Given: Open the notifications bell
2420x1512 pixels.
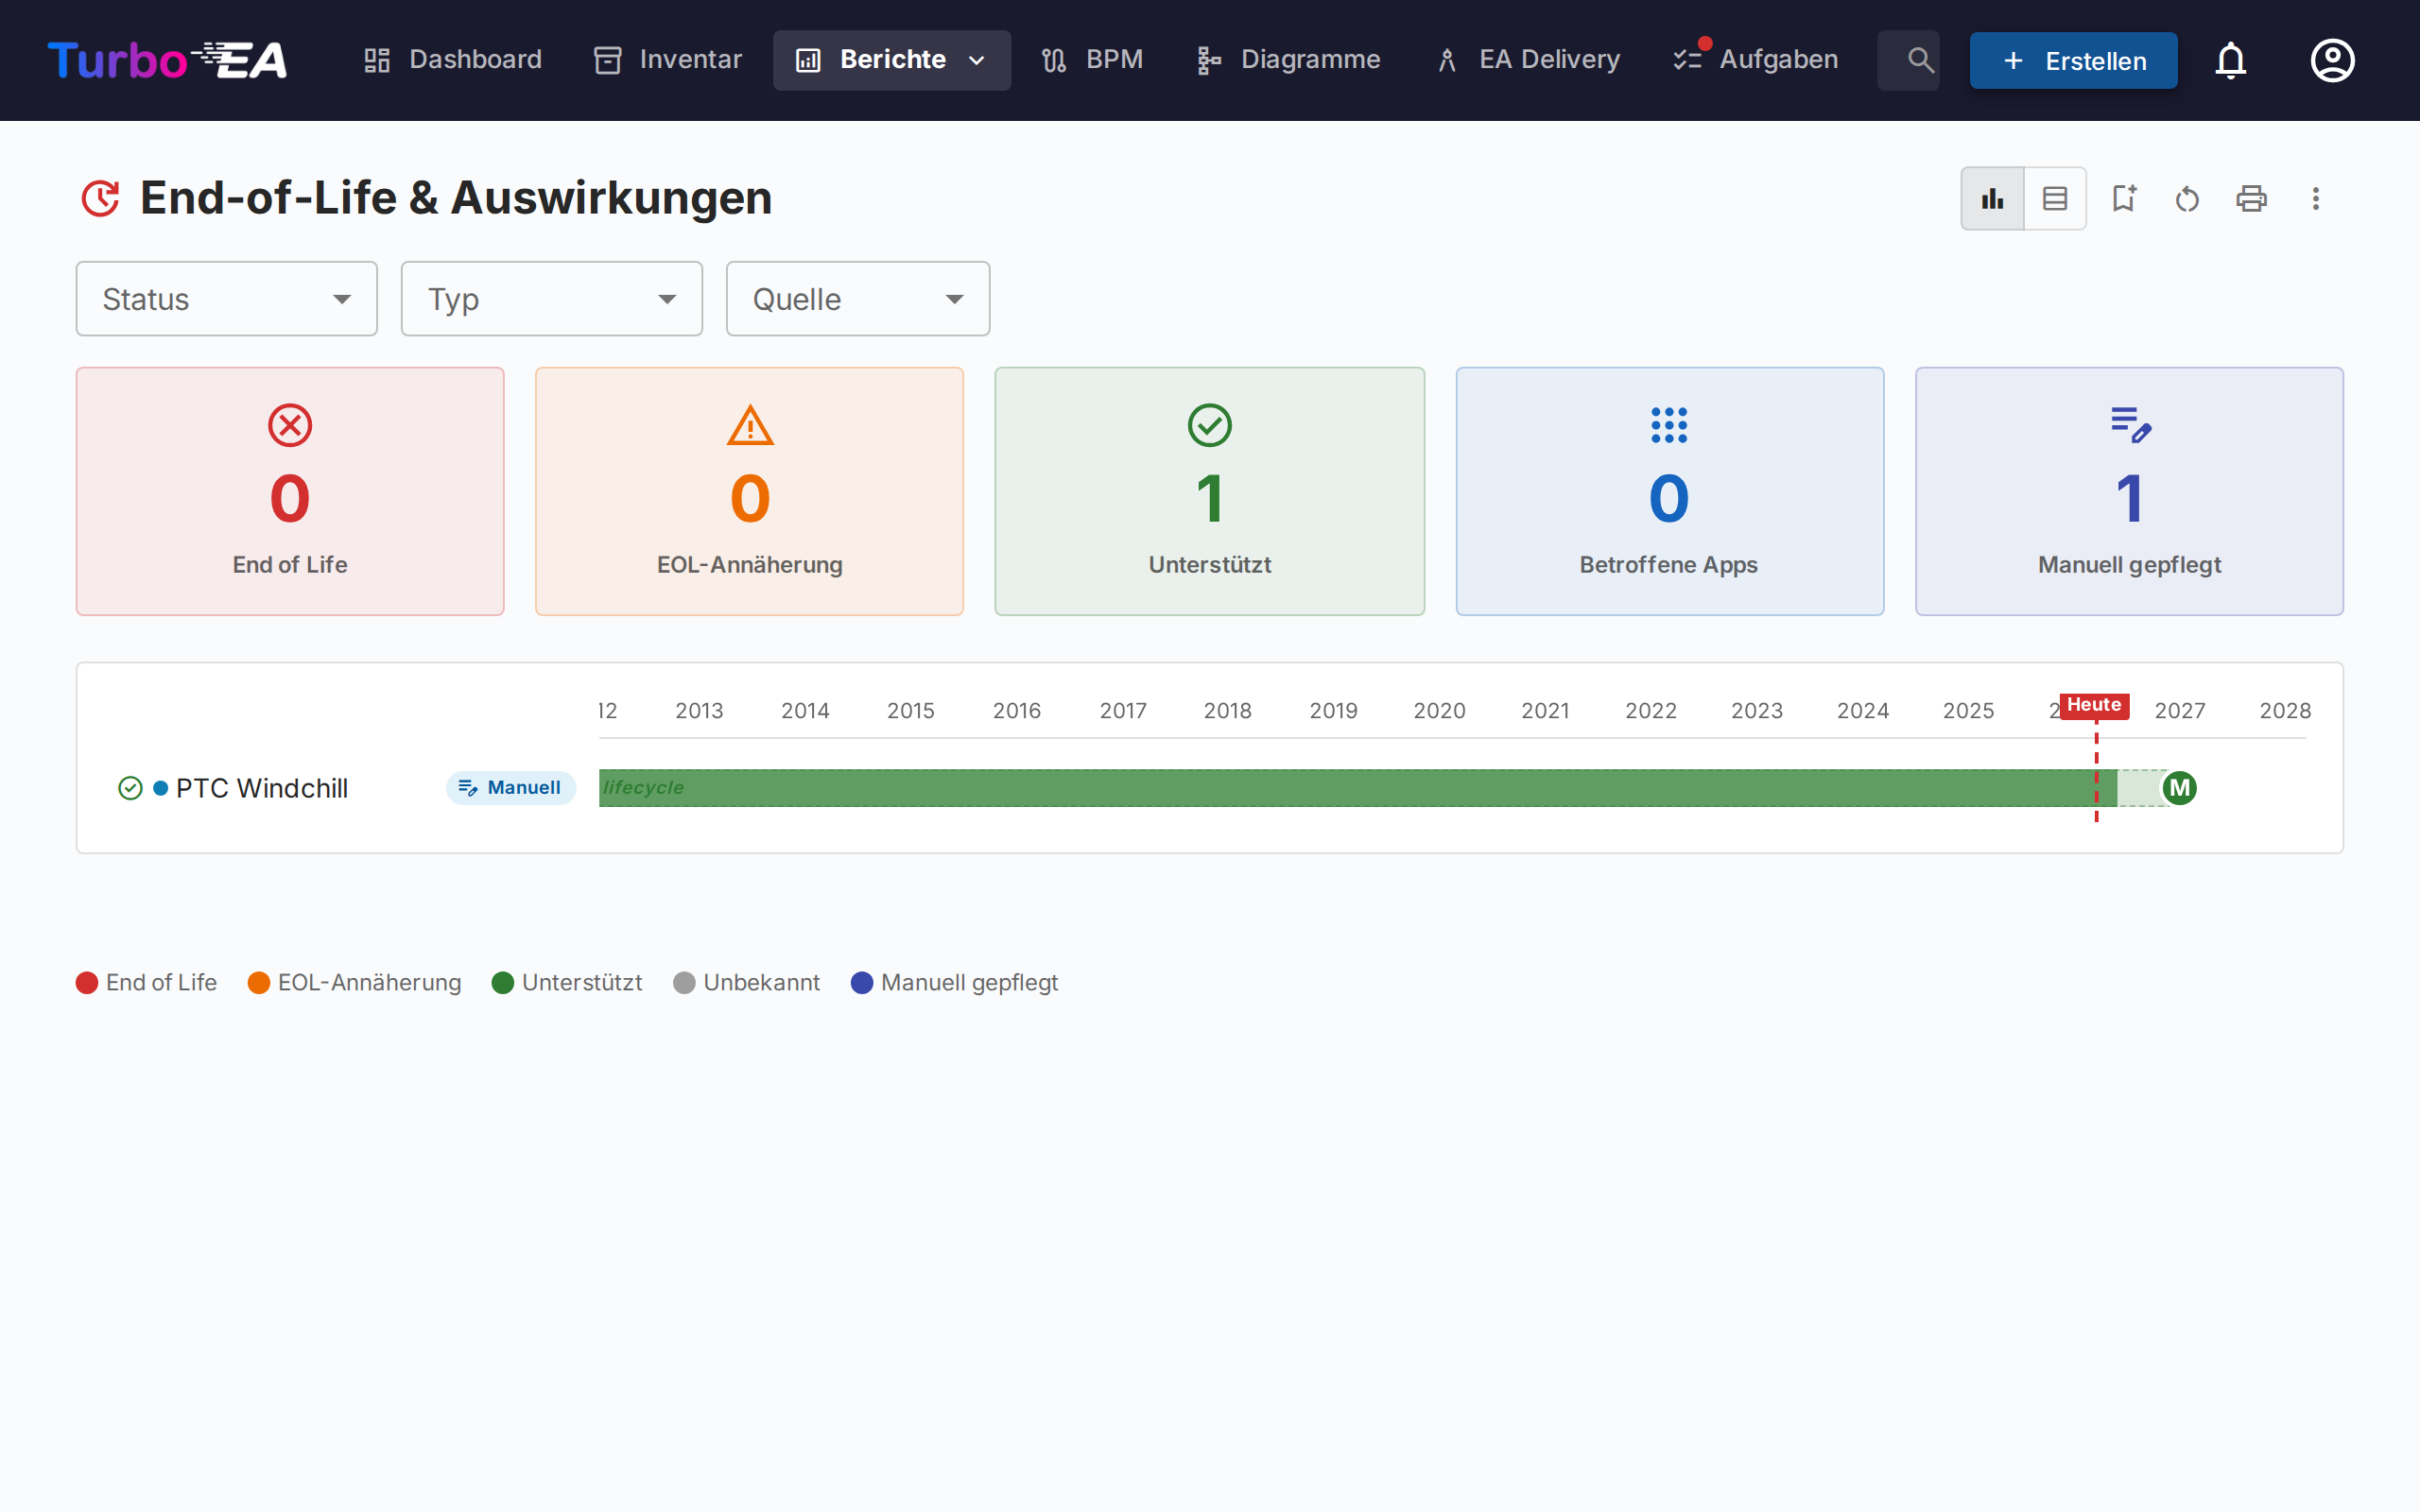Looking at the screenshot, I should (2230, 60).
